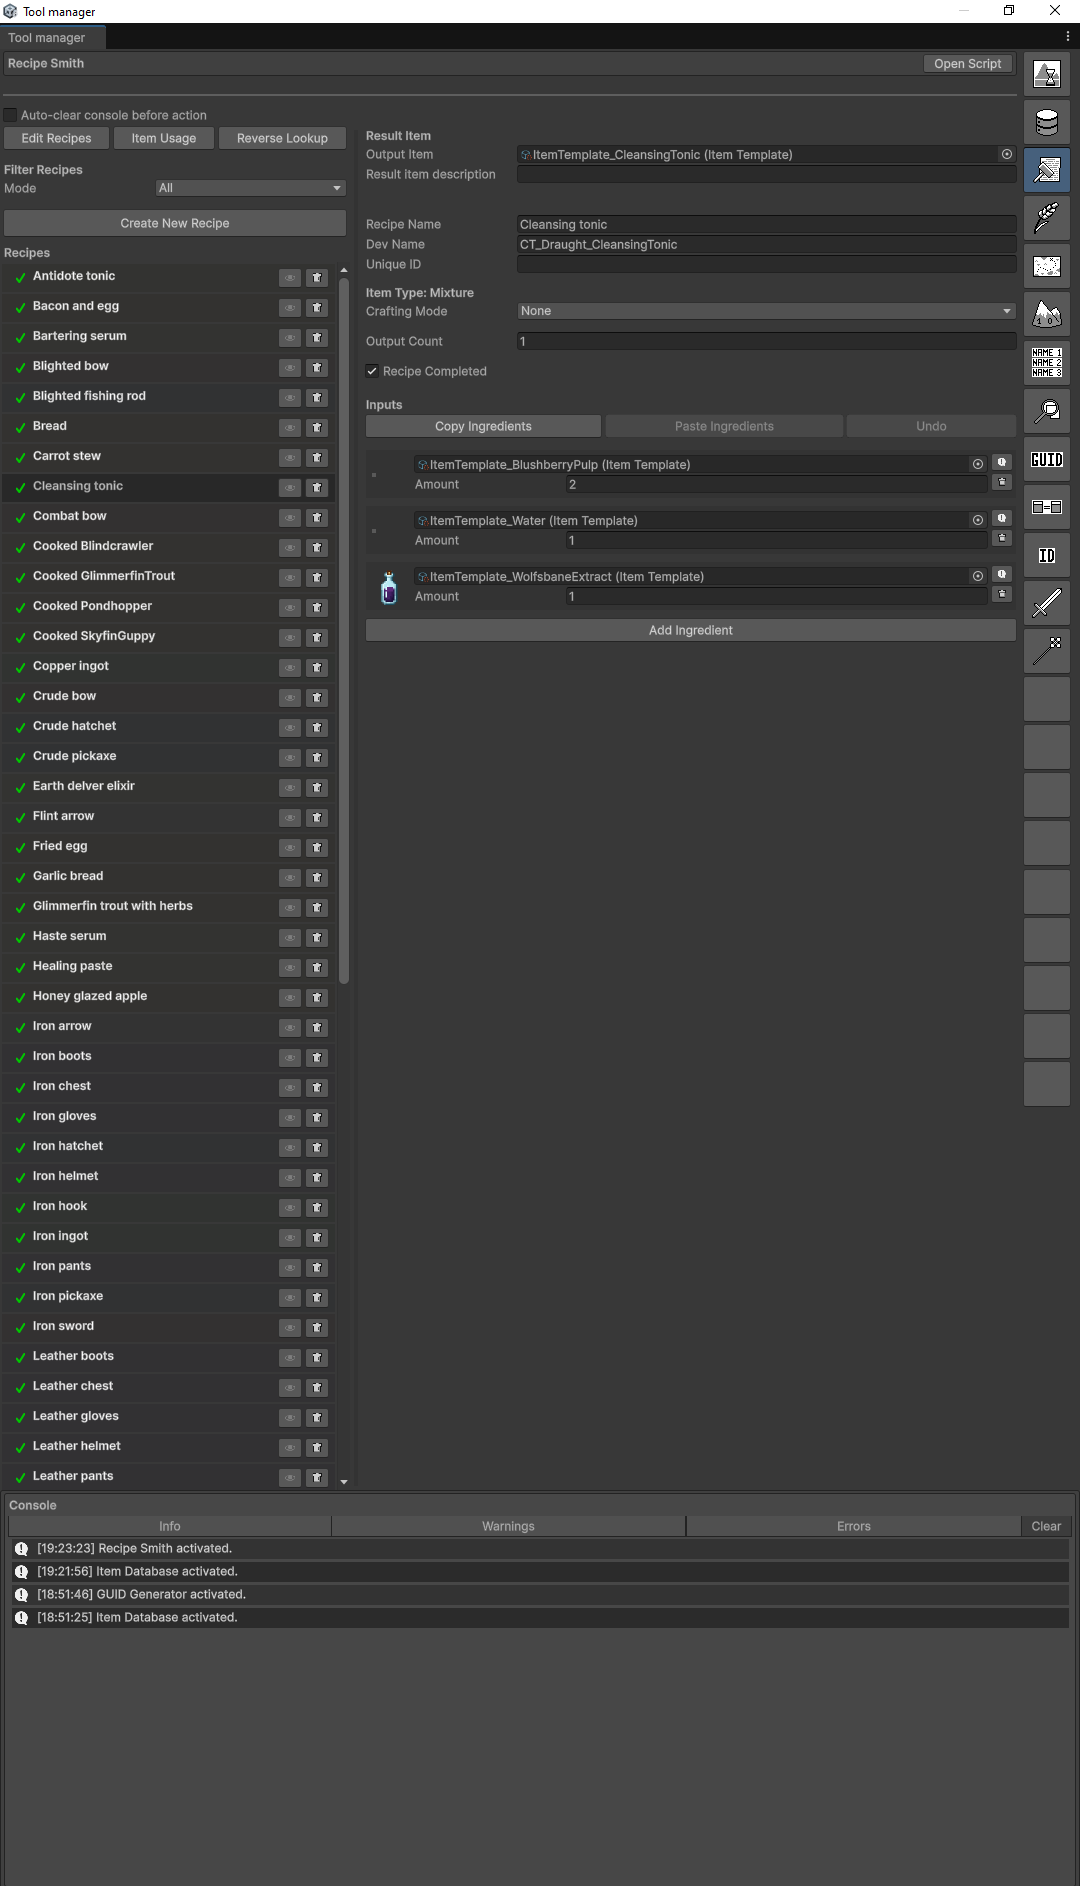Delete the Antidote tonic recipe

click(317, 278)
